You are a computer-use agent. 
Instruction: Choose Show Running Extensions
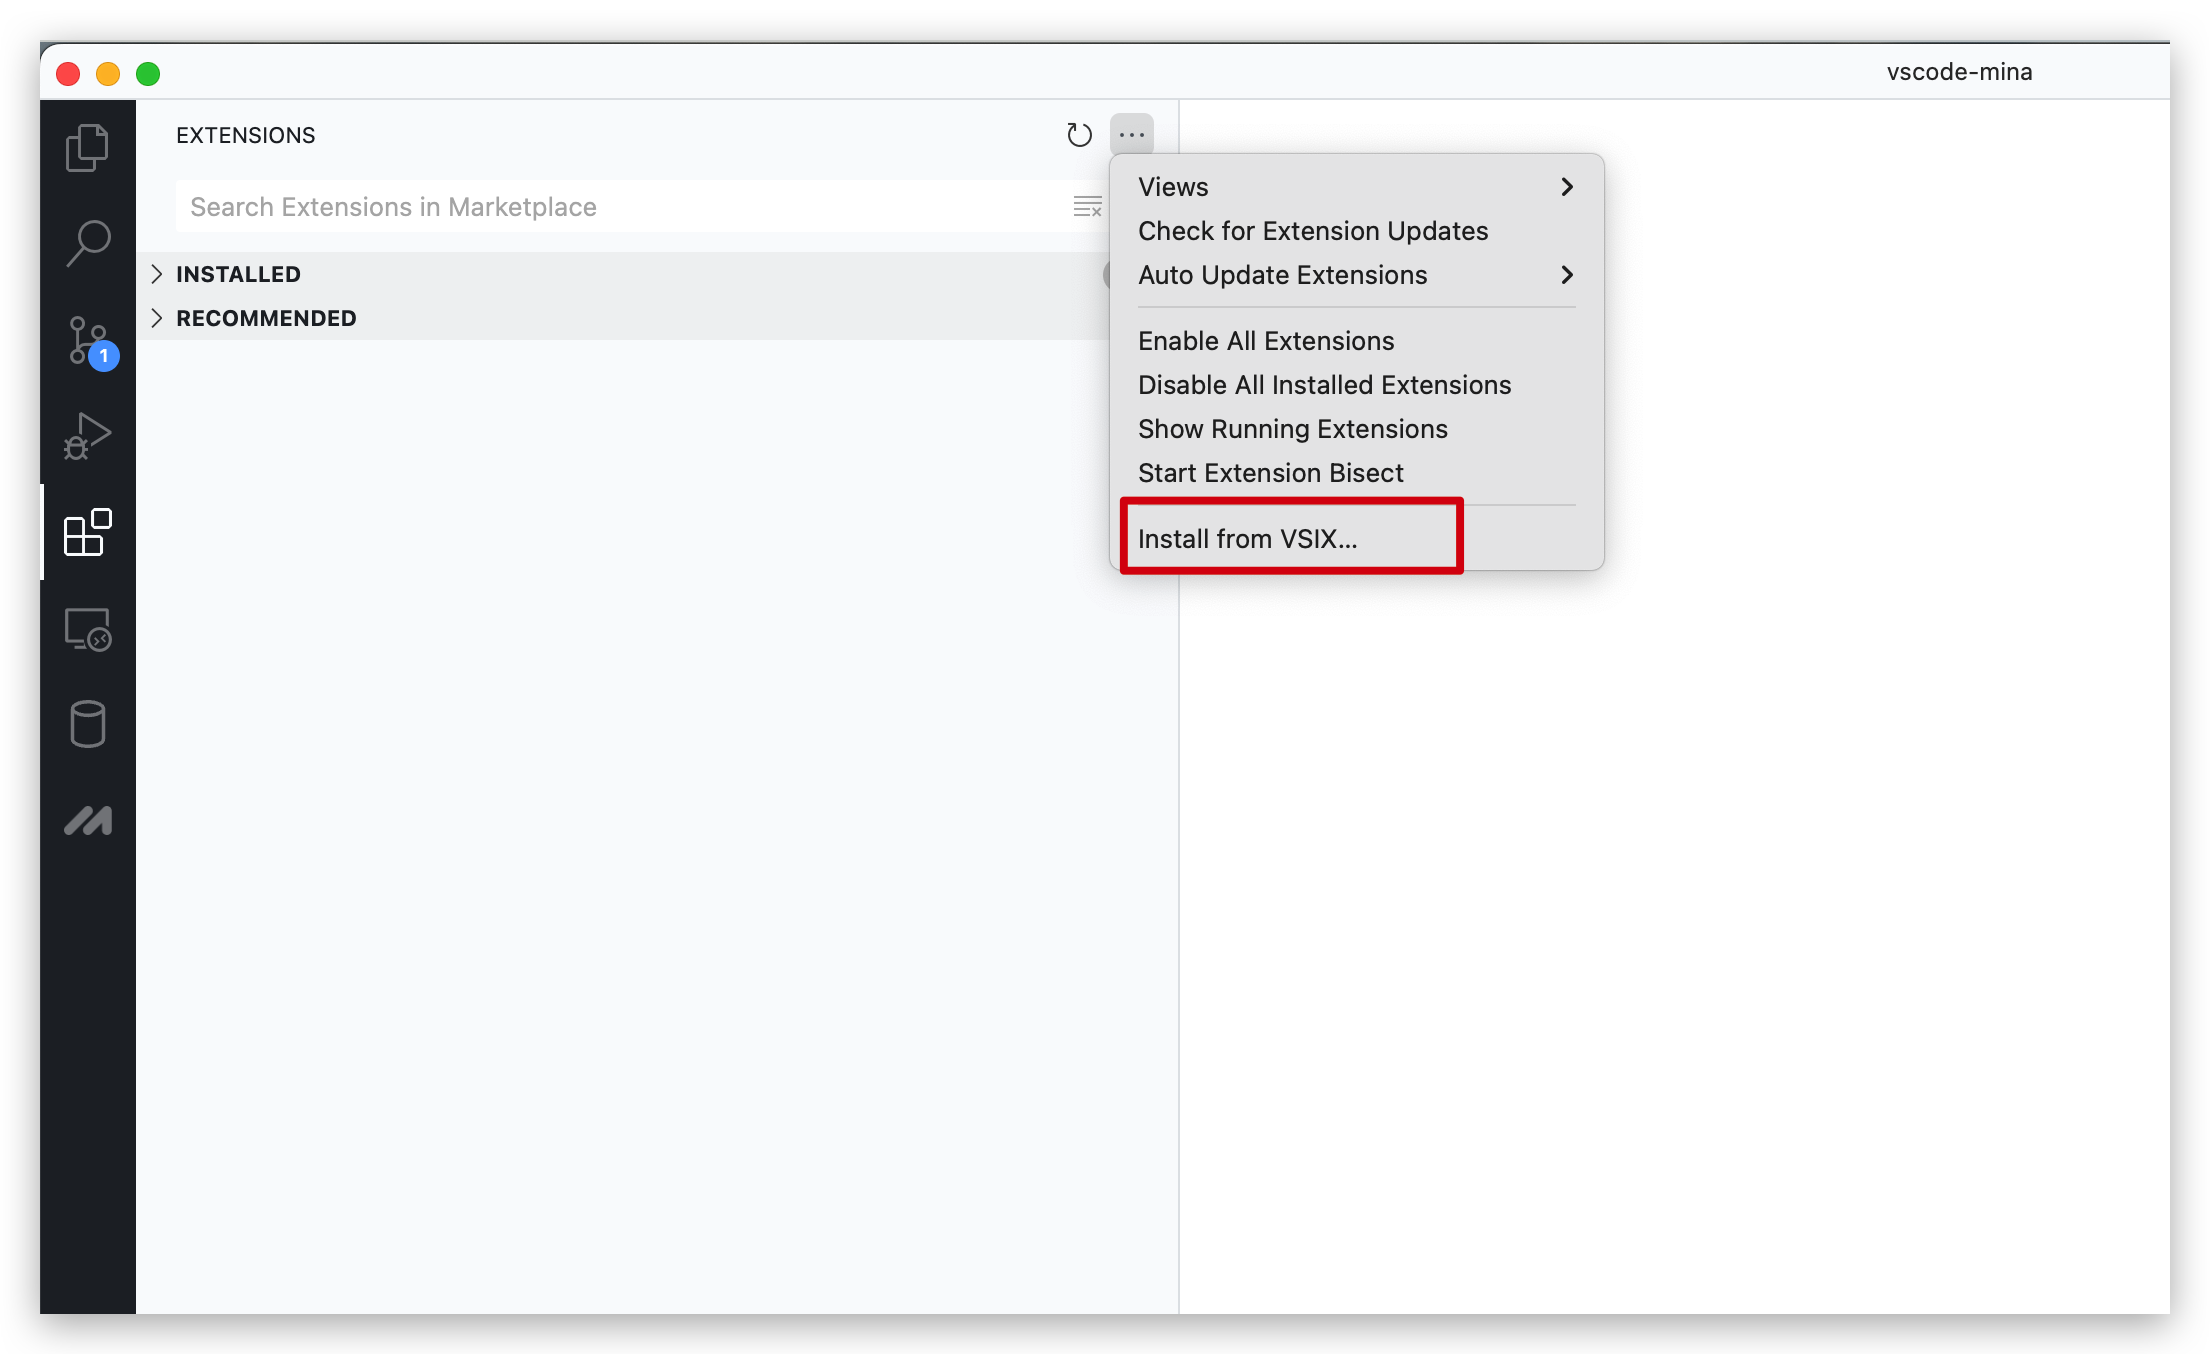(x=1357, y=429)
